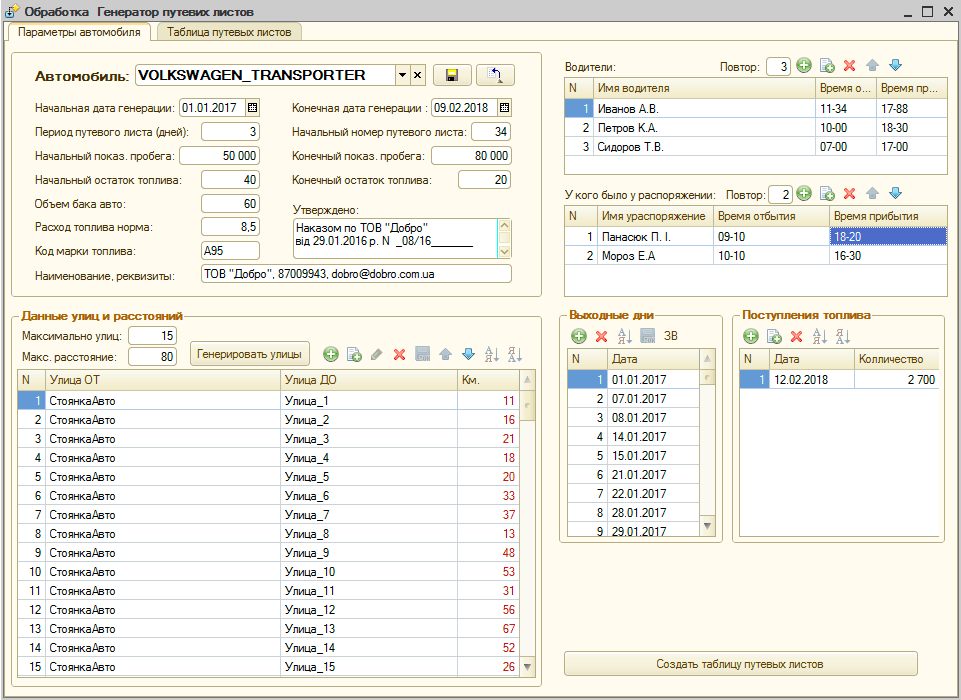The width and height of the screenshot is (961, 700).
Task: Delete selected date in Выходные дни
Action: [x=601, y=336]
